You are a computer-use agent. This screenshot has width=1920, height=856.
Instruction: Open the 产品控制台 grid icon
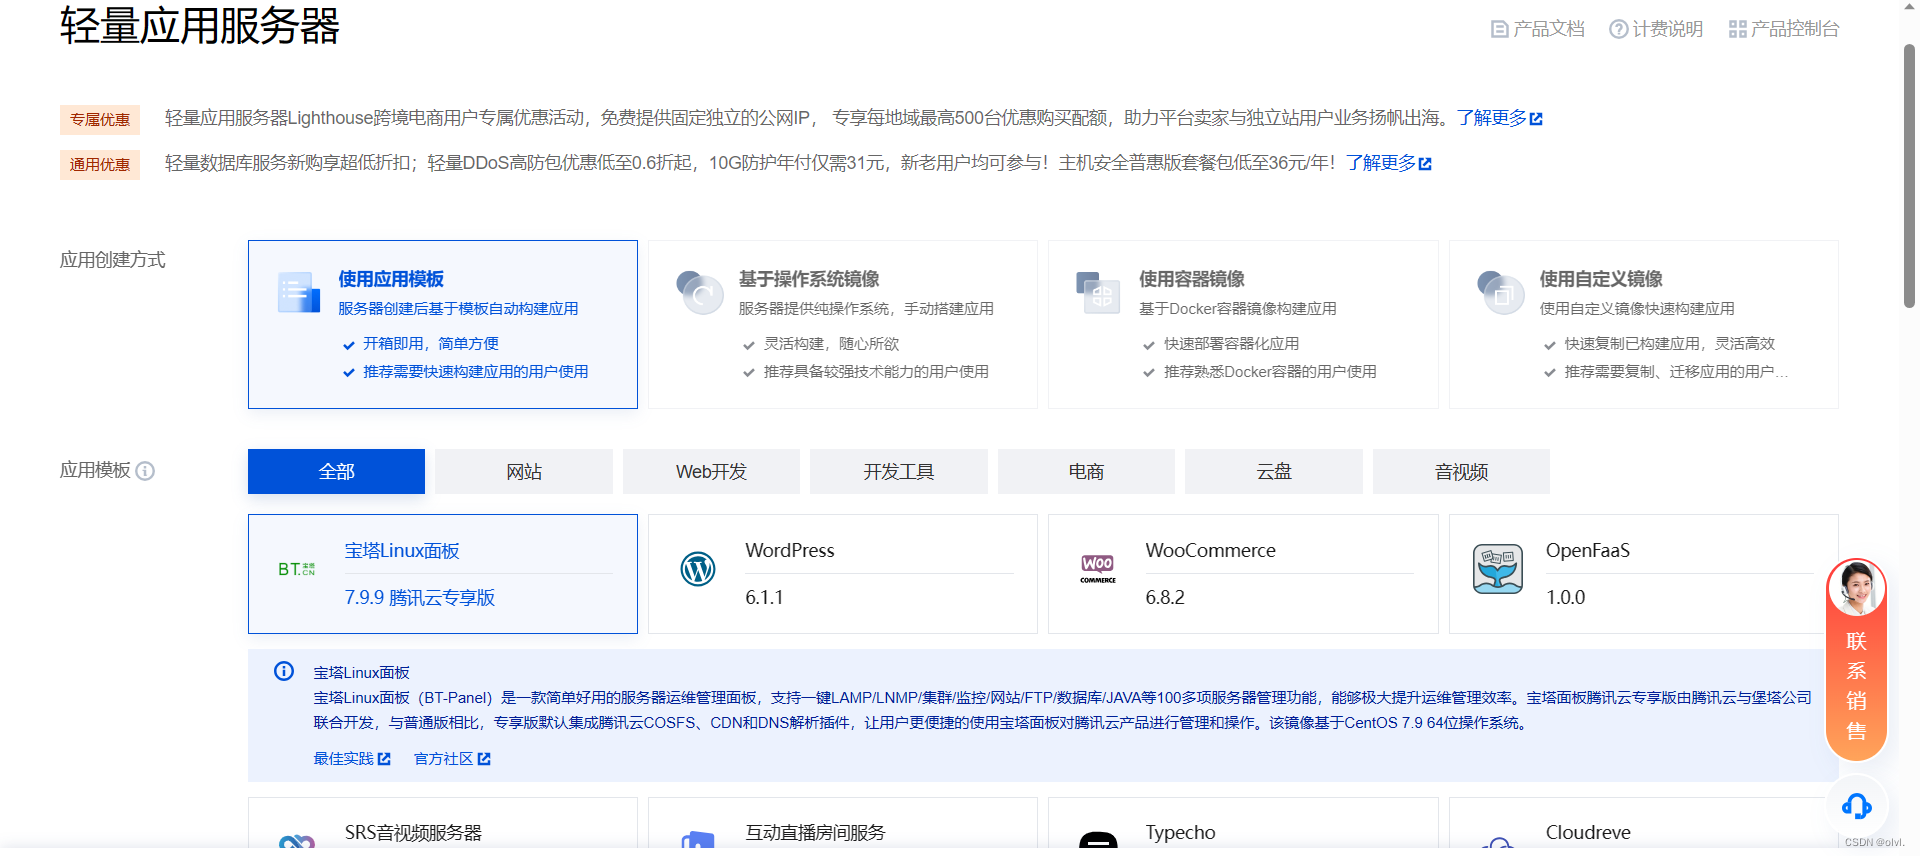click(1737, 29)
